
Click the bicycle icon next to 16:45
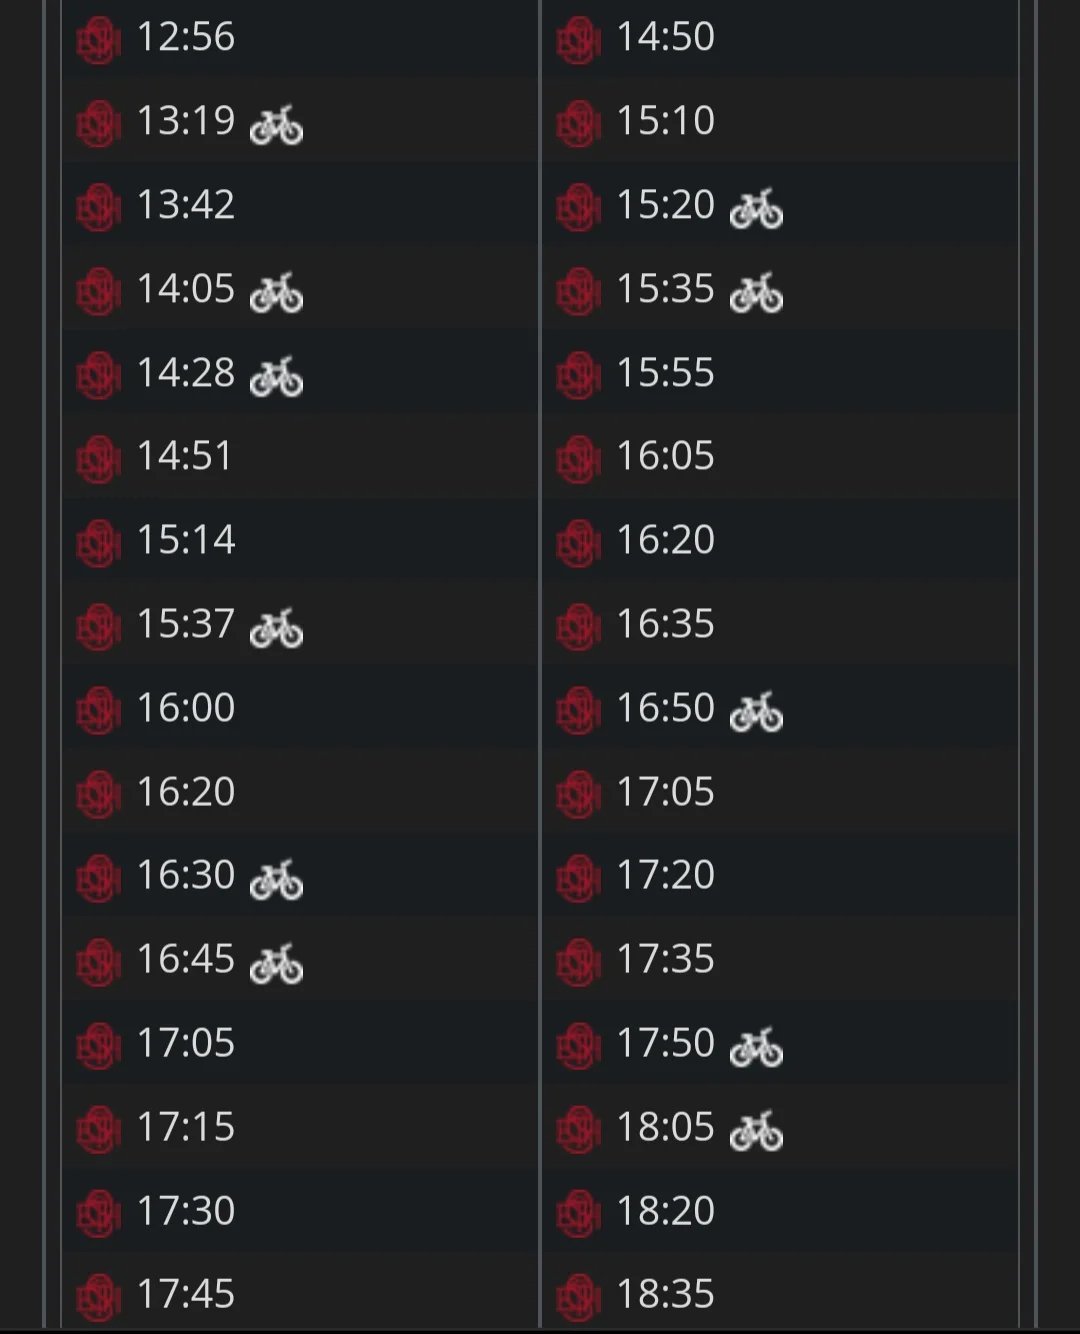click(x=276, y=963)
